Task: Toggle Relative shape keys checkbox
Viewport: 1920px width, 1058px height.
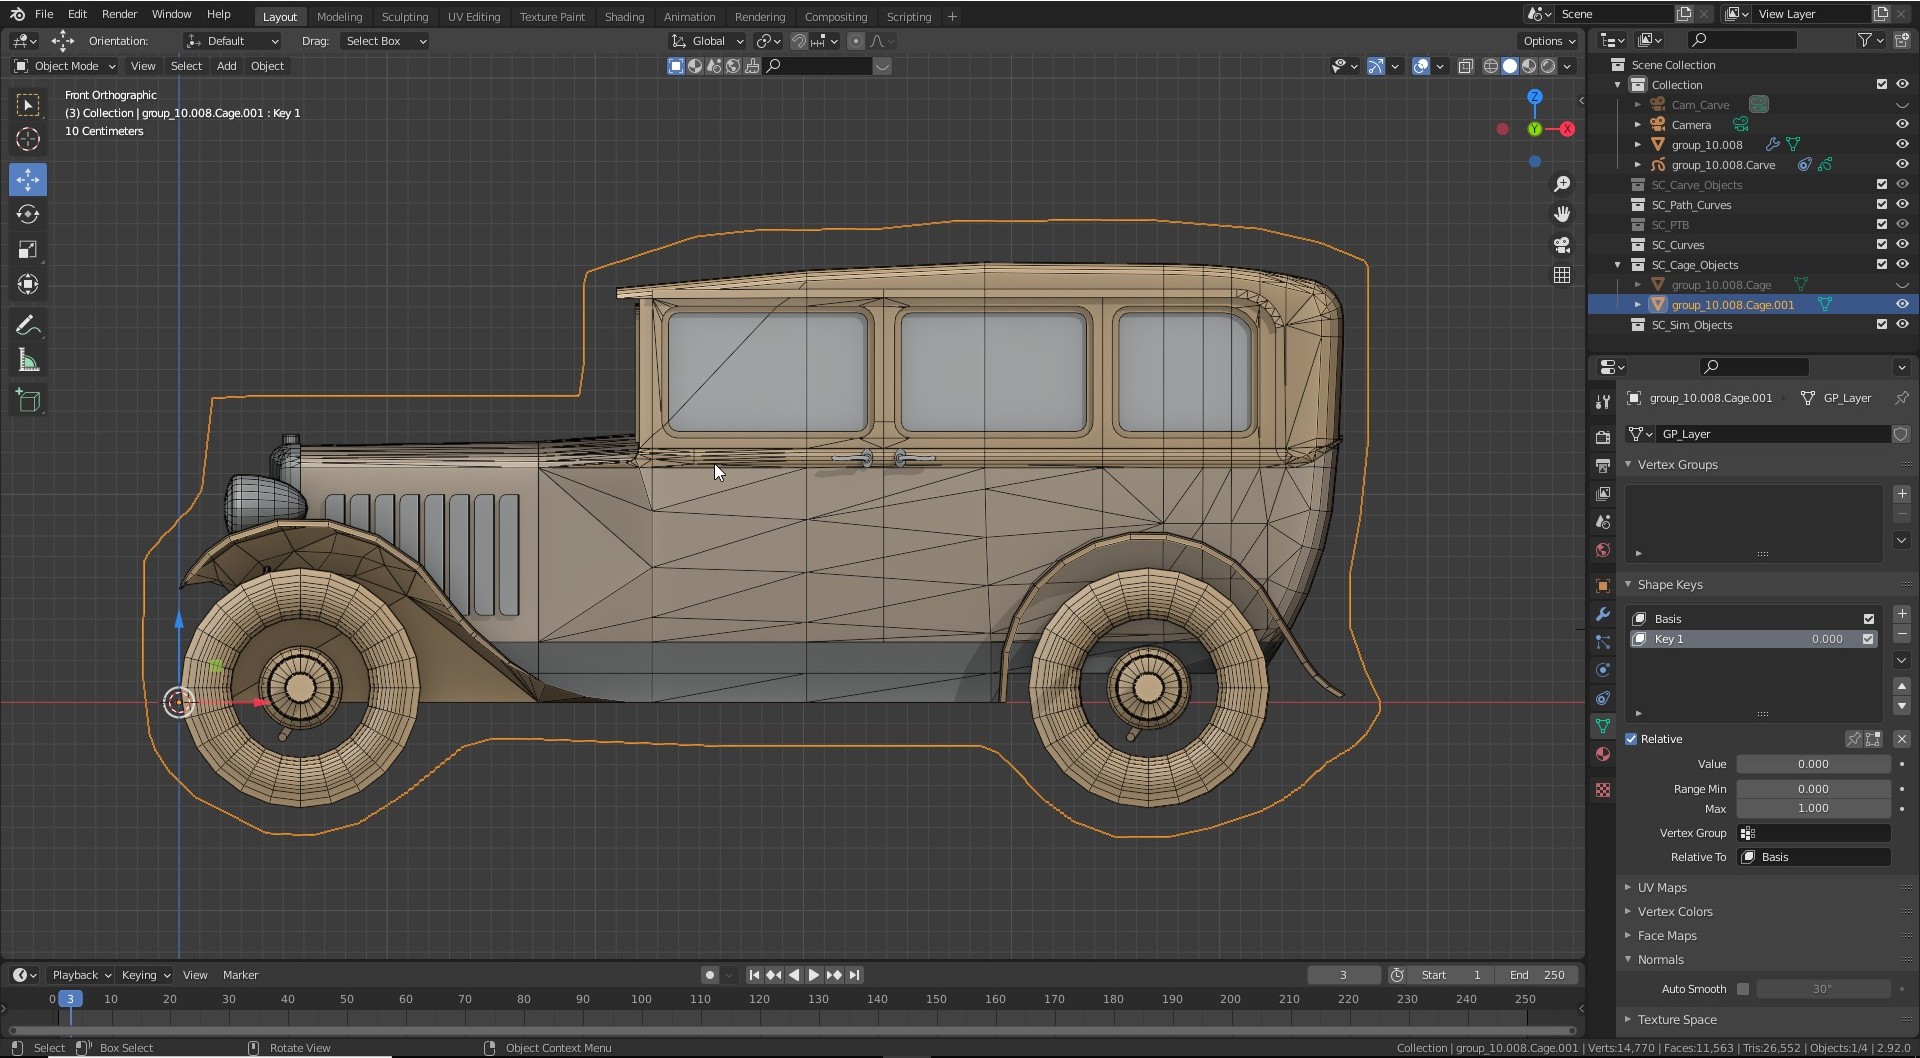Action: [1631, 739]
